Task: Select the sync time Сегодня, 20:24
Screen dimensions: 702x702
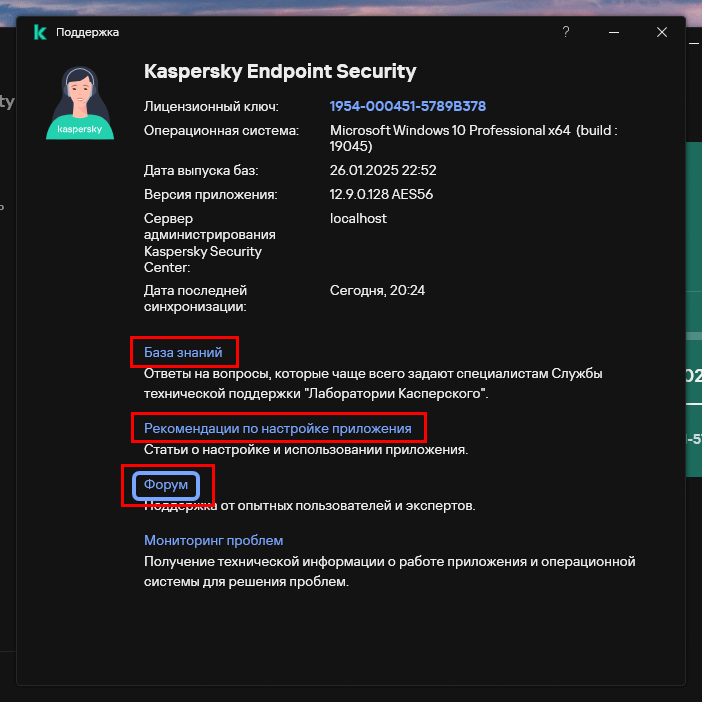Action: tap(377, 291)
